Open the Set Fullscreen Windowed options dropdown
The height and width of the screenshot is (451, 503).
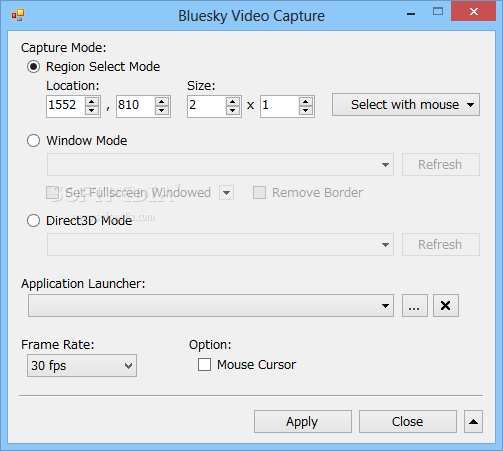(226, 193)
